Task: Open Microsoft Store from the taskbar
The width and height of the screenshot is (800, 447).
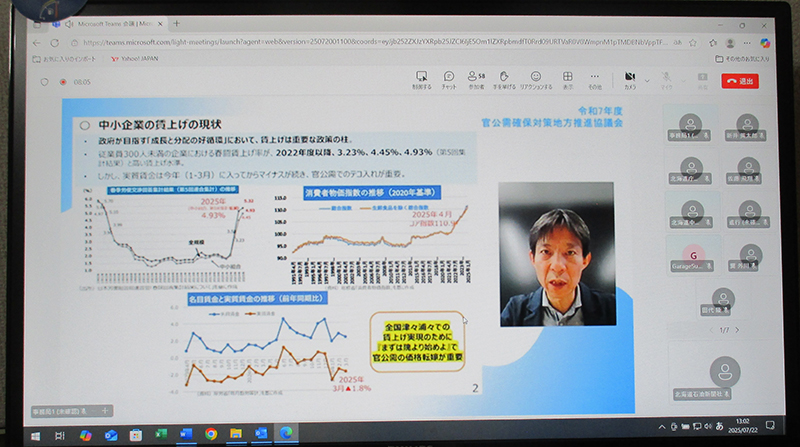Action: point(136,435)
